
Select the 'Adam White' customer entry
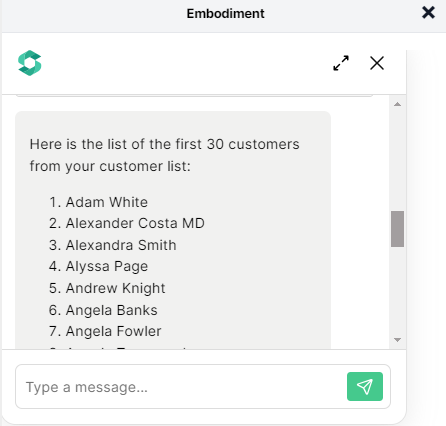click(107, 202)
